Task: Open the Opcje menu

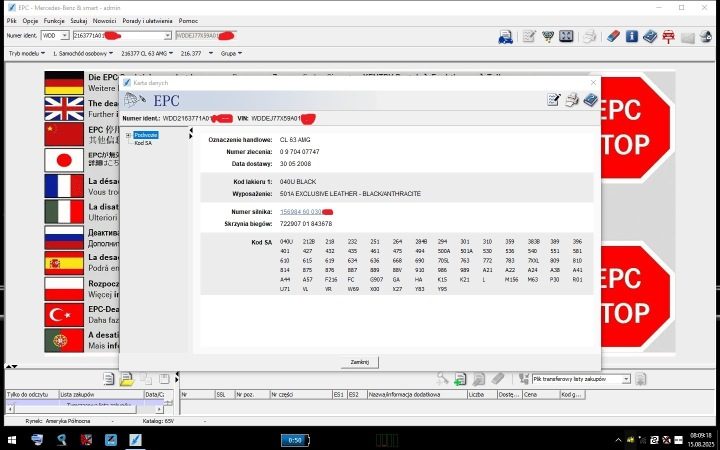Action: (x=30, y=21)
